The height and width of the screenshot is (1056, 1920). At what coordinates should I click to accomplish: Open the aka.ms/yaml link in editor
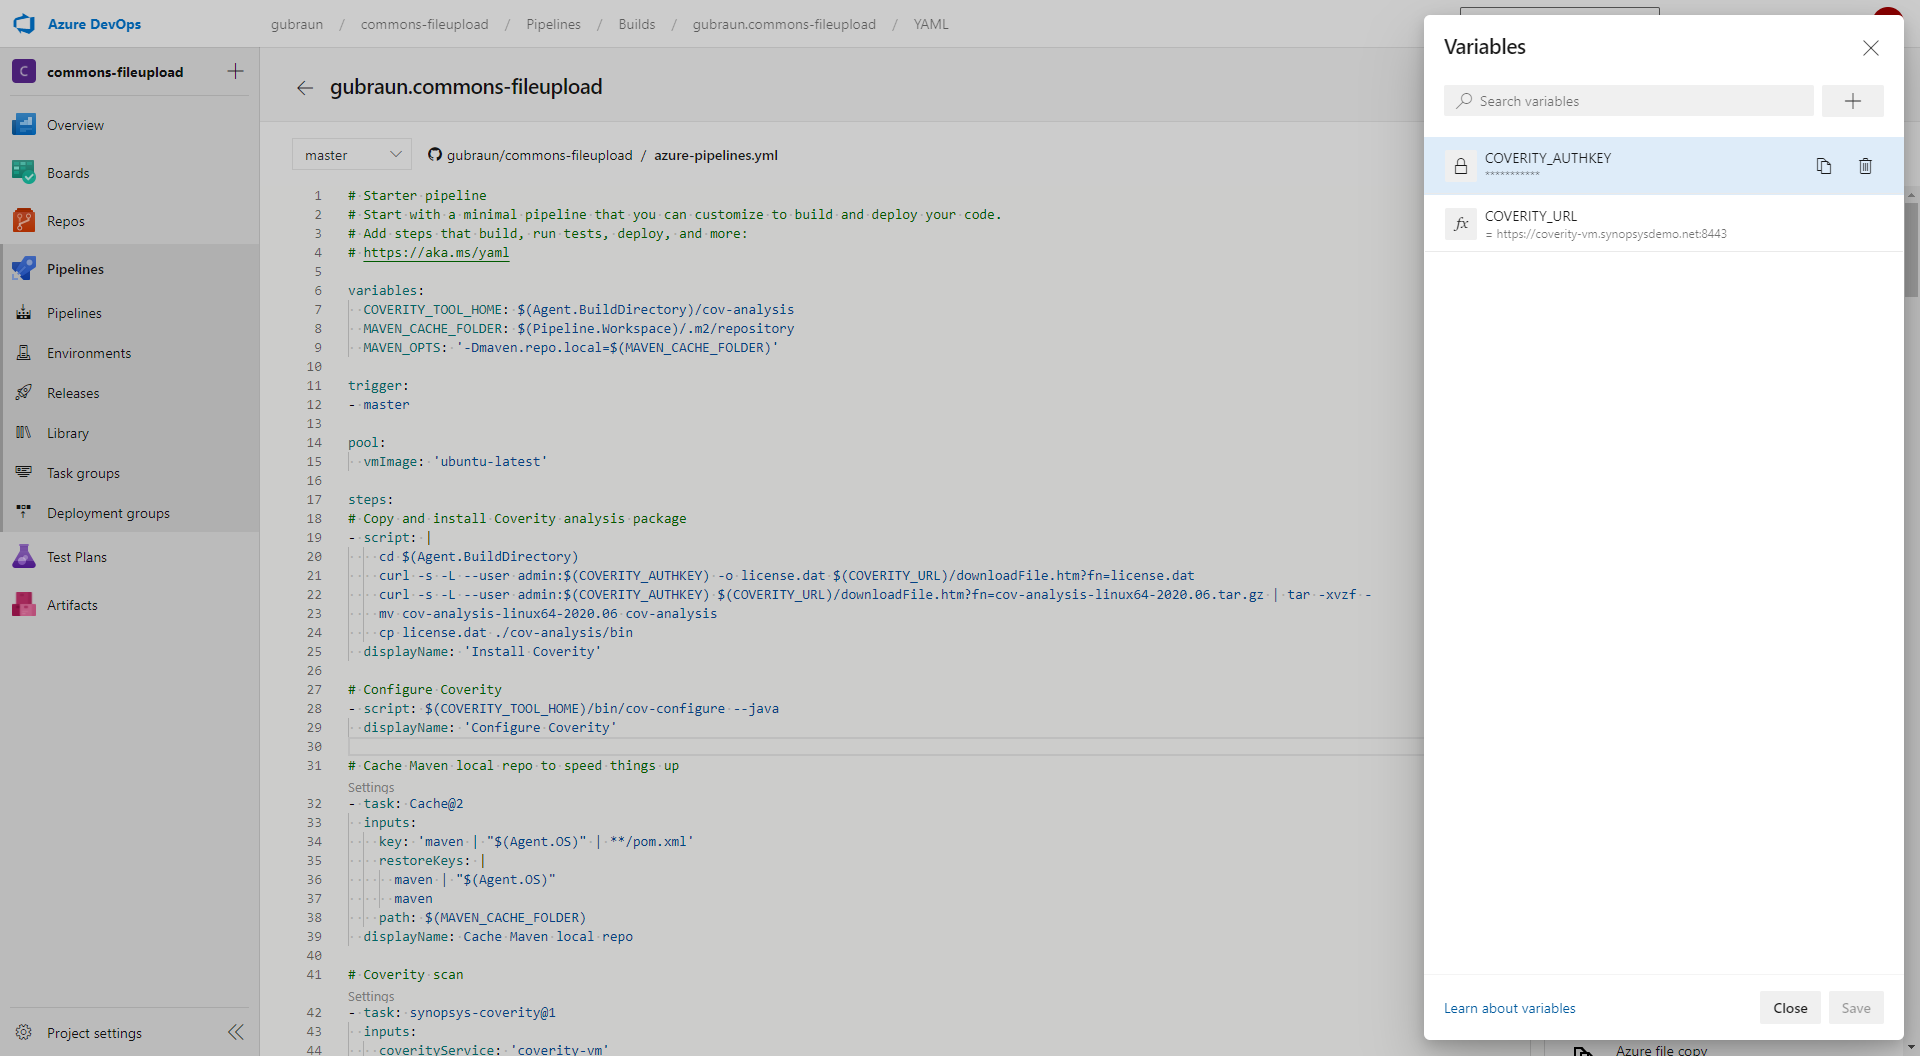[436, 253]
